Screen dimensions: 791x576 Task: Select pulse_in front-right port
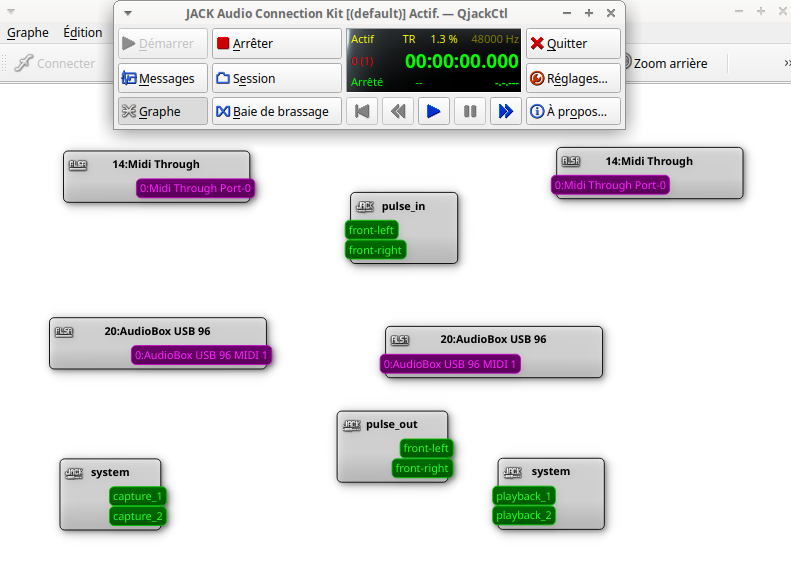tap(375, 250)
